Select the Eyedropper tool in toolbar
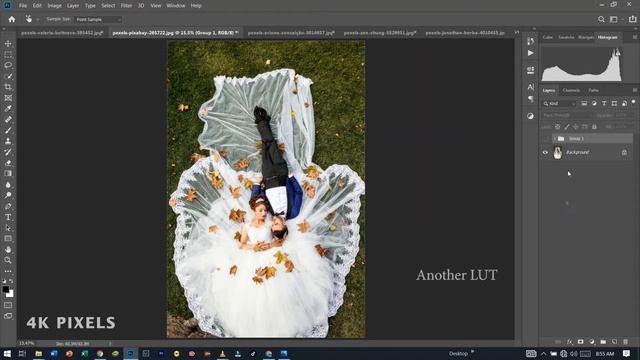 tap(8, 109)
